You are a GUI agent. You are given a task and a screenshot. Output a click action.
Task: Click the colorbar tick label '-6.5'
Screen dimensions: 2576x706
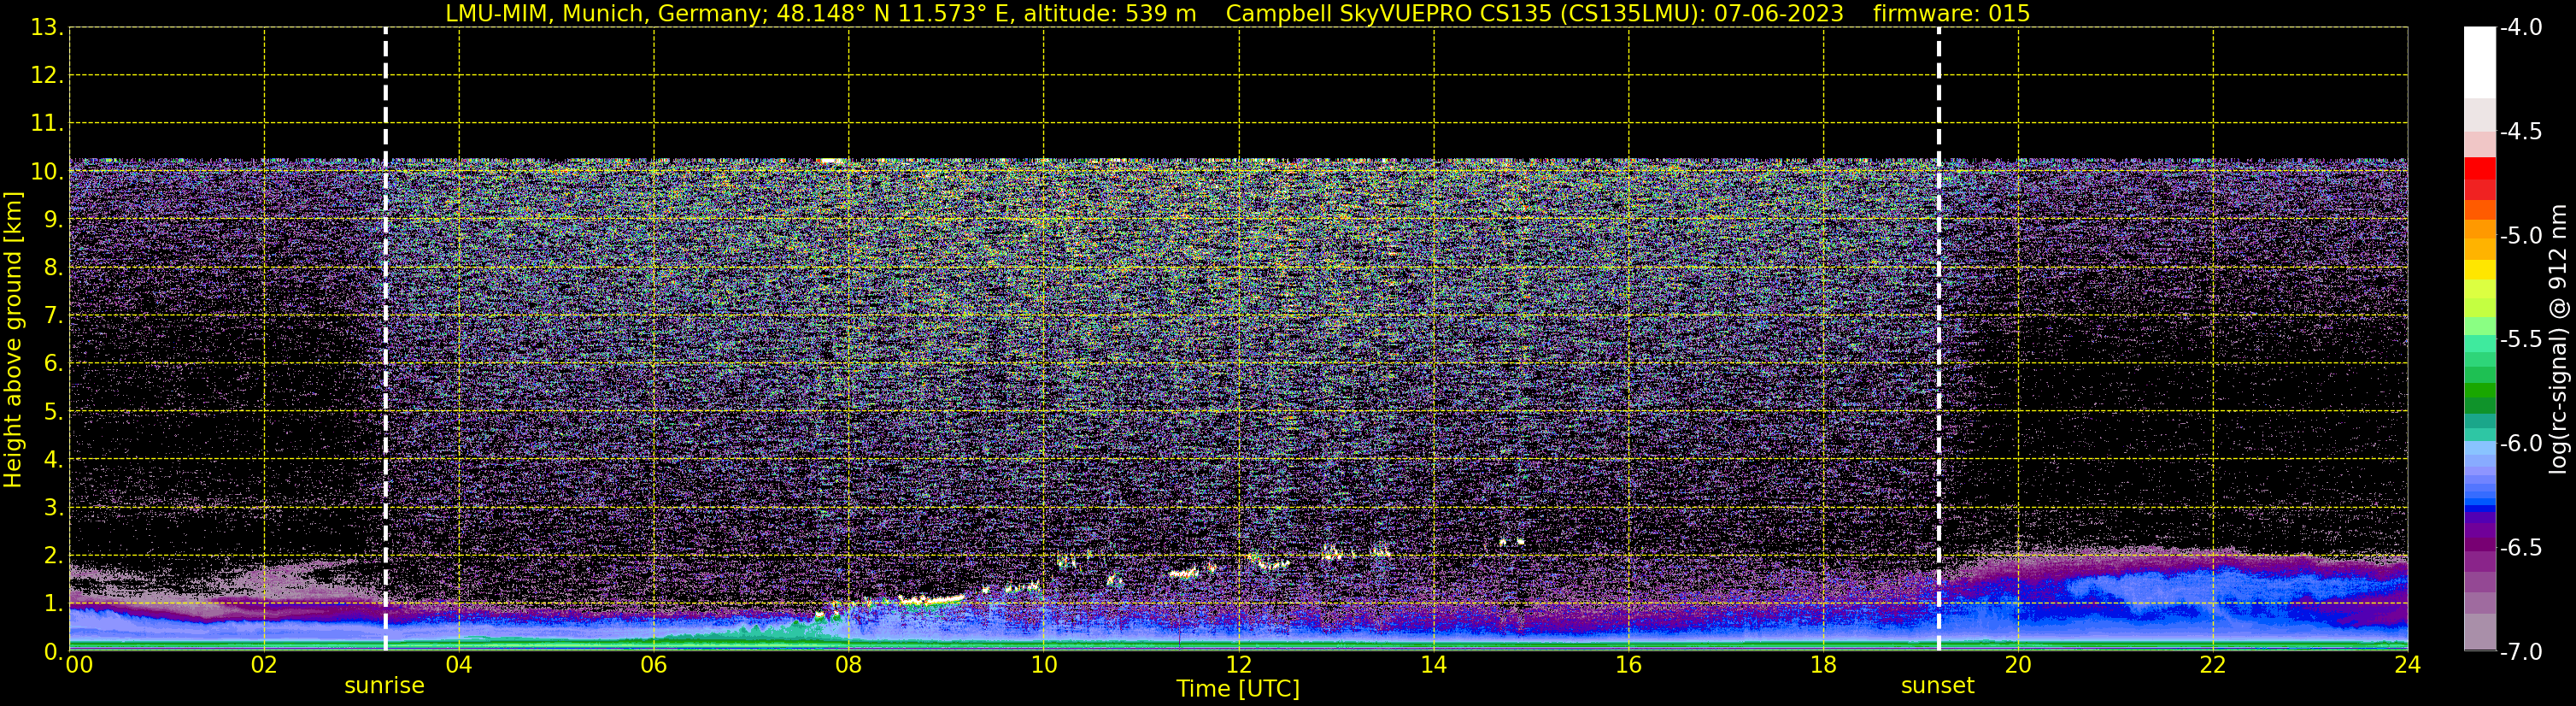pos(2521,548)
